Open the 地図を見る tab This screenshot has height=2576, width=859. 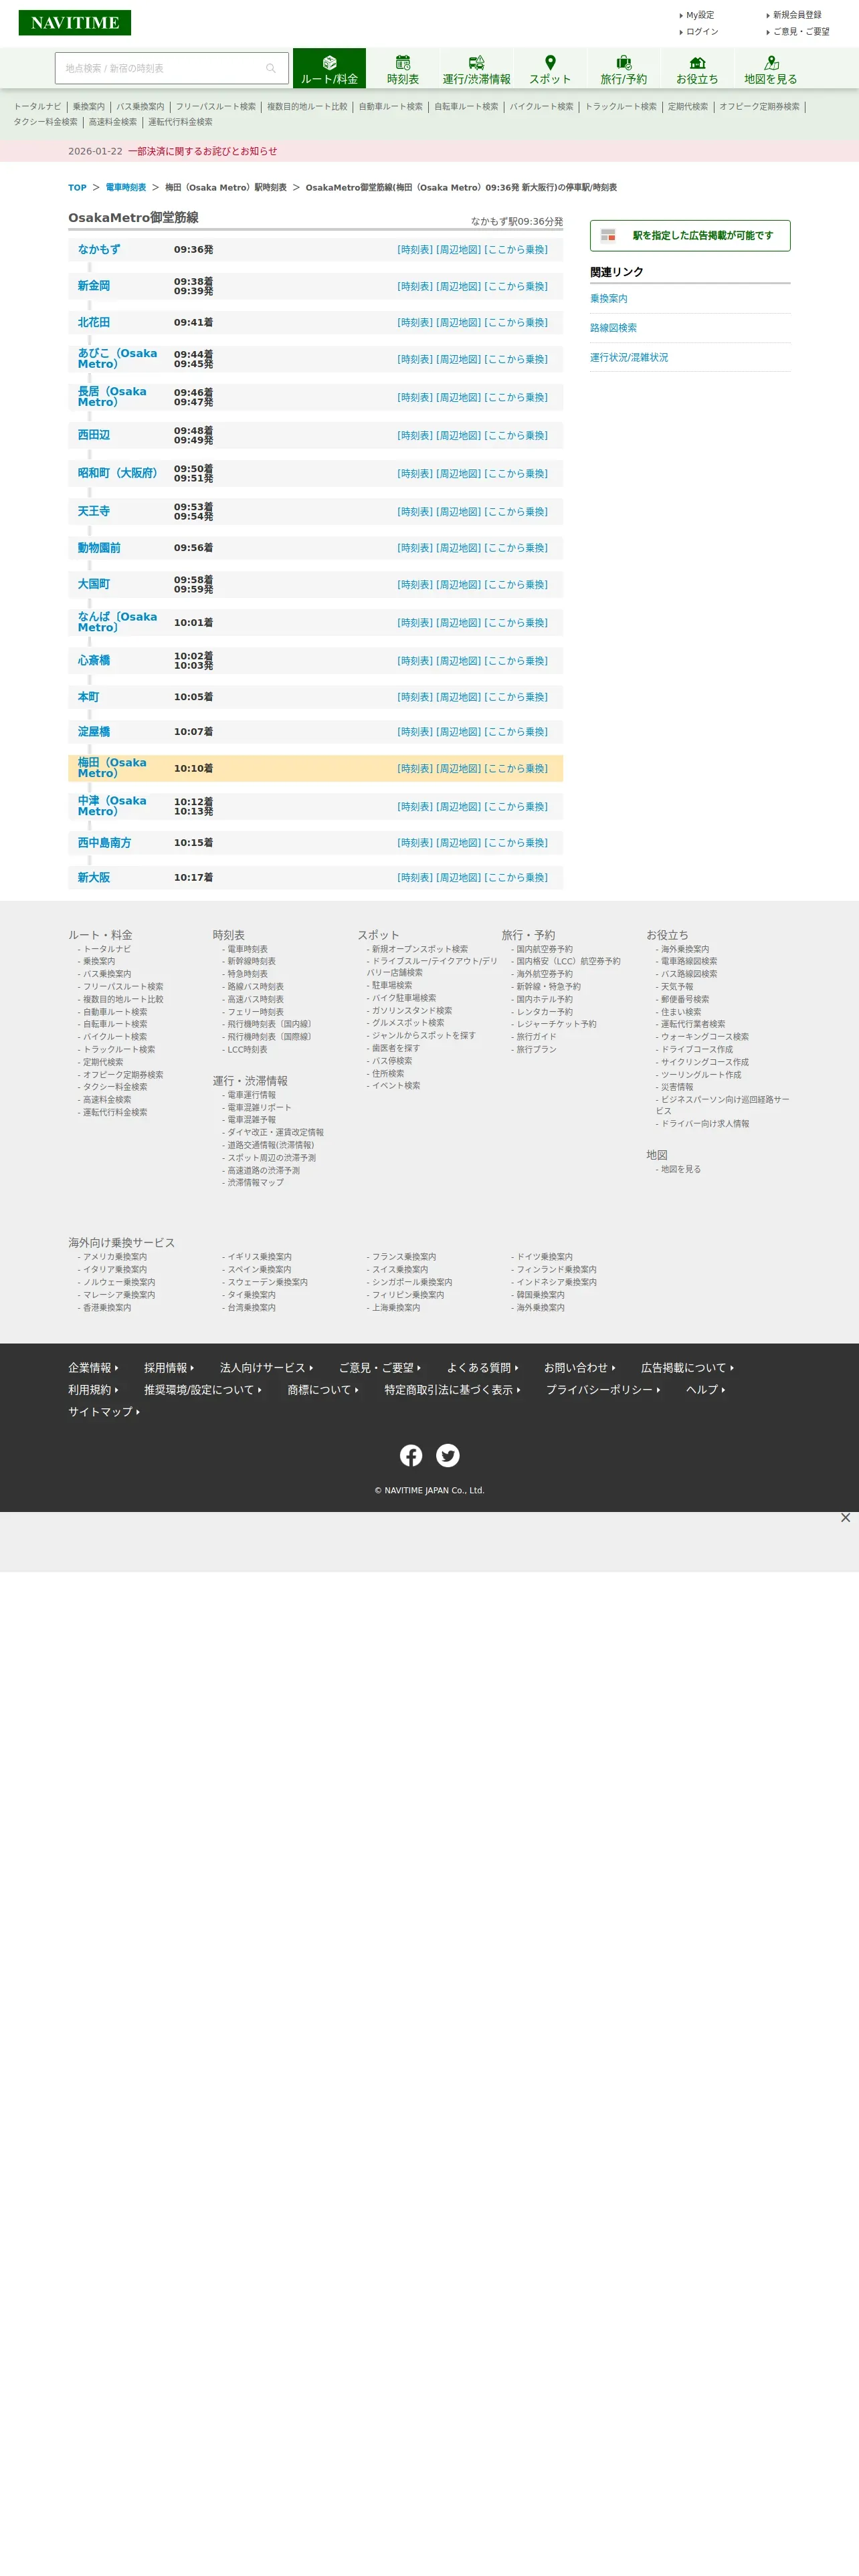click(770, 69)
